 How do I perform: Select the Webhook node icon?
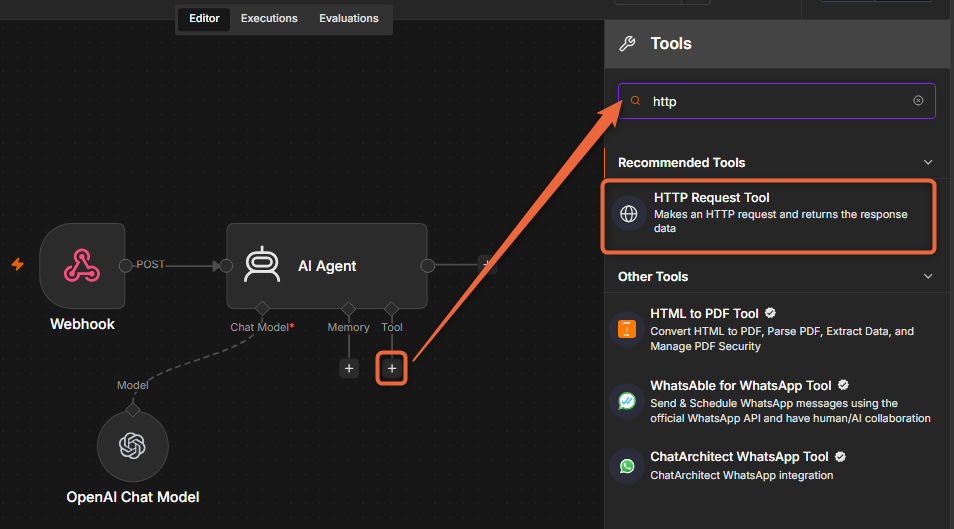point(82,266)
